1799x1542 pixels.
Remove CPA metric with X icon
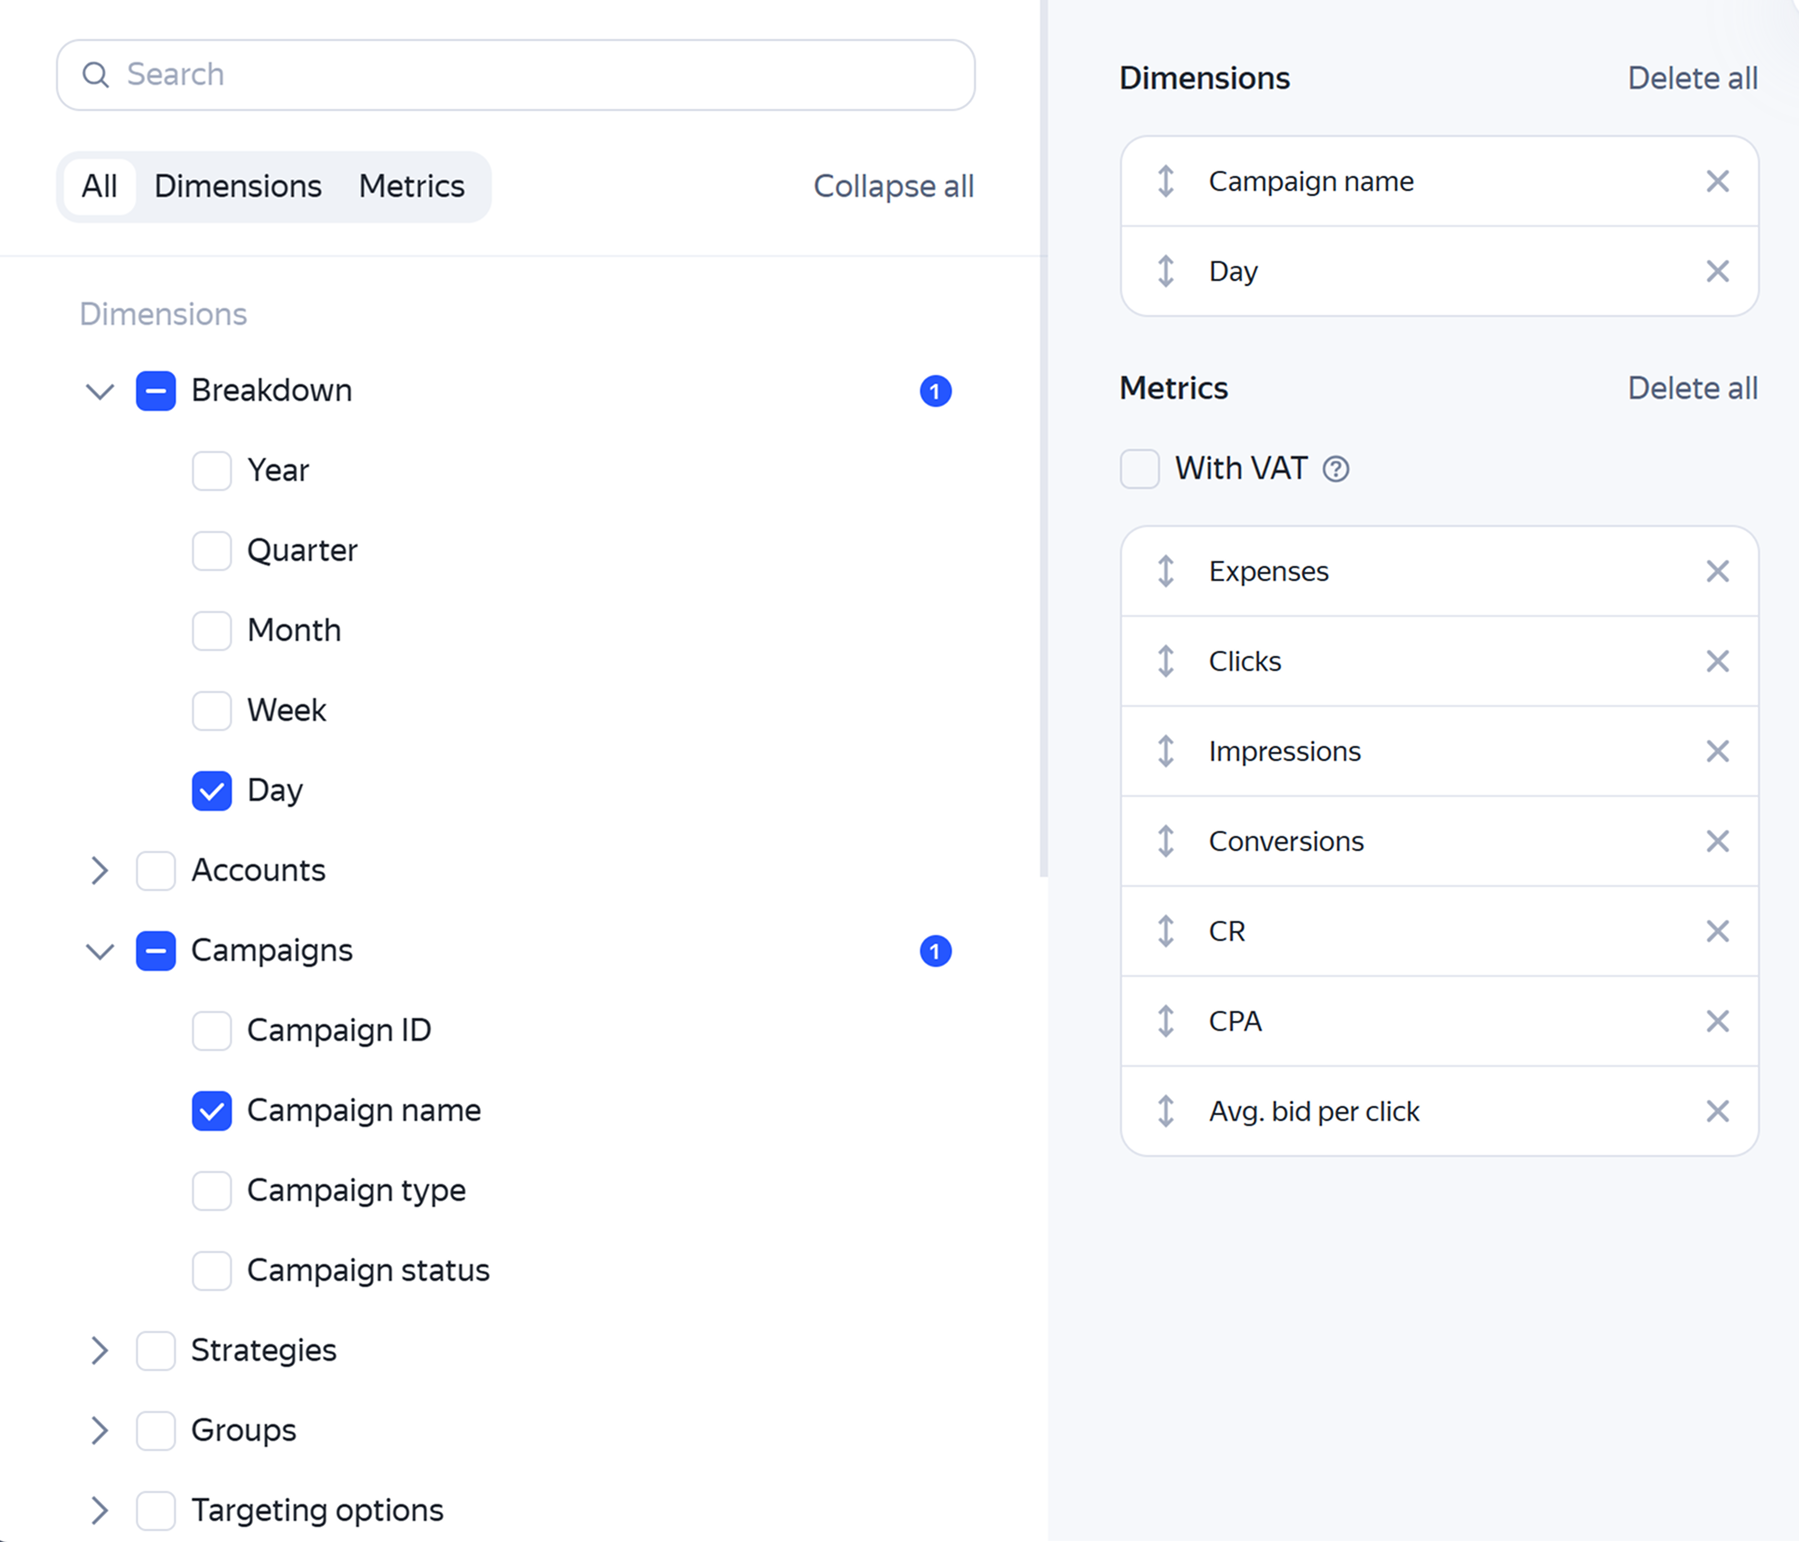pos(1717,1021)
